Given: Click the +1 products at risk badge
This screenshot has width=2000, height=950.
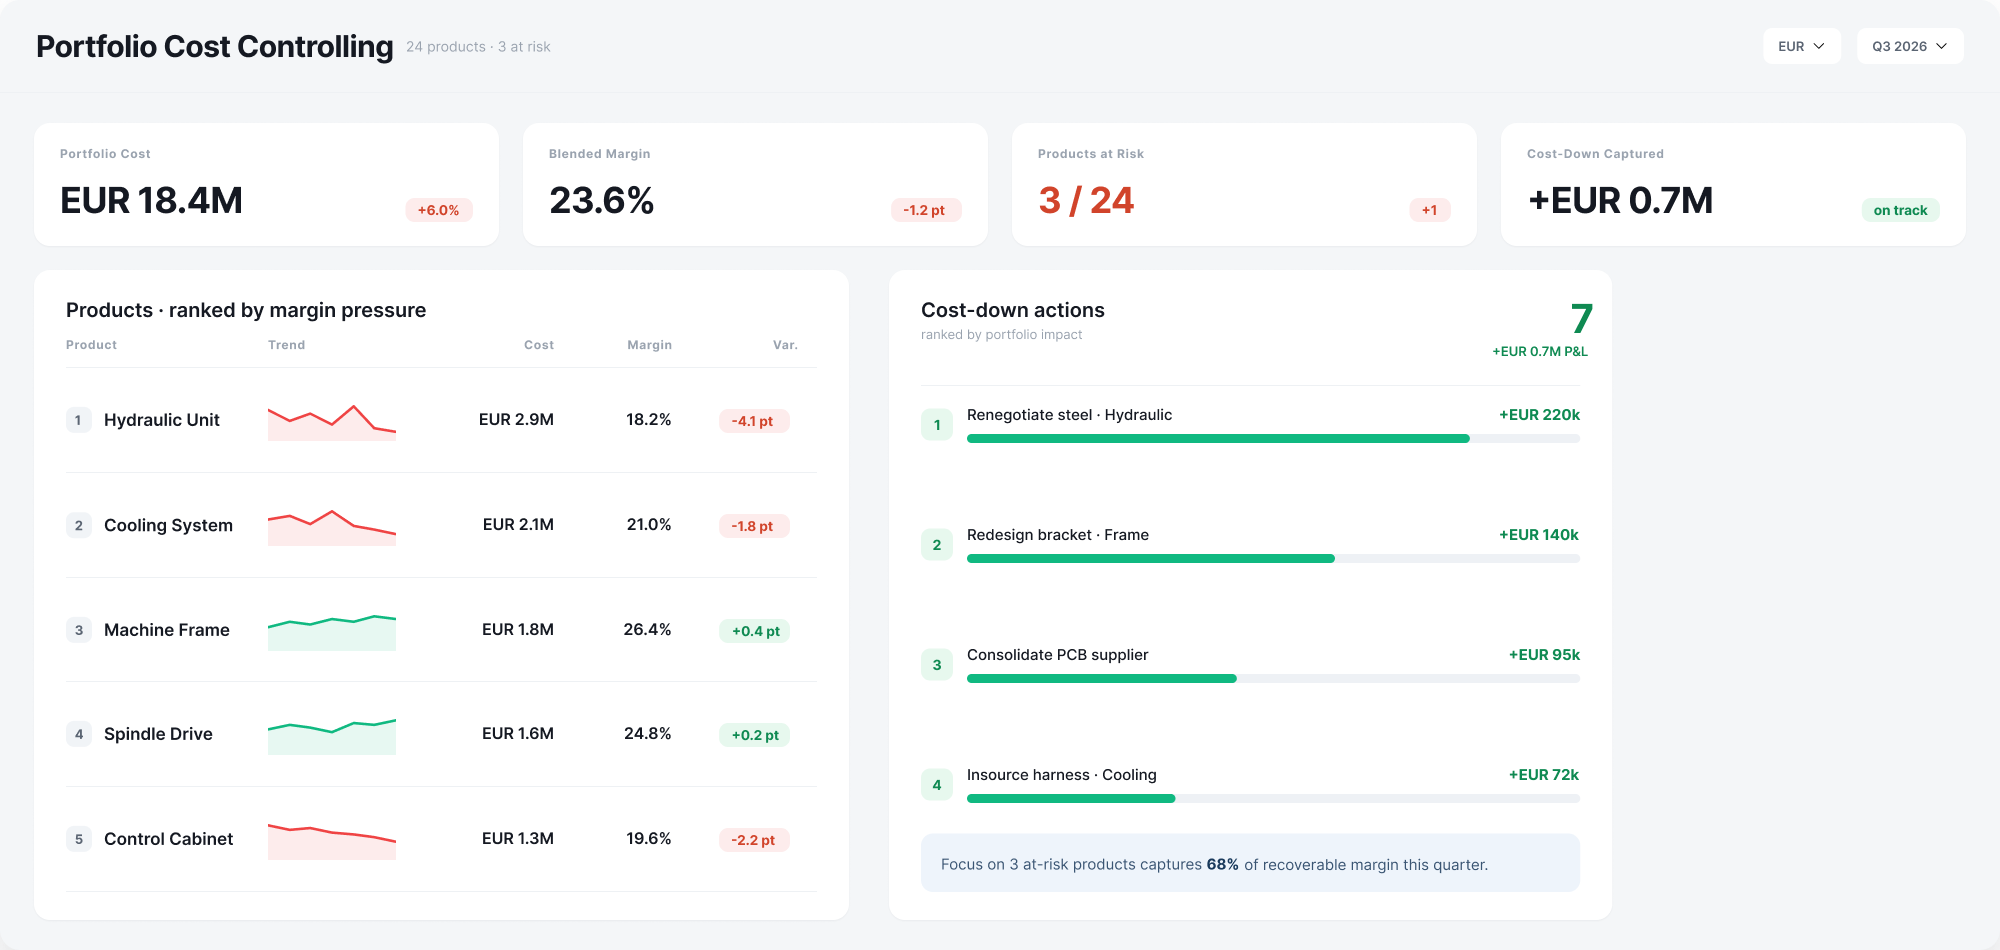Looking at the screenshot, I should [1429, 210].
